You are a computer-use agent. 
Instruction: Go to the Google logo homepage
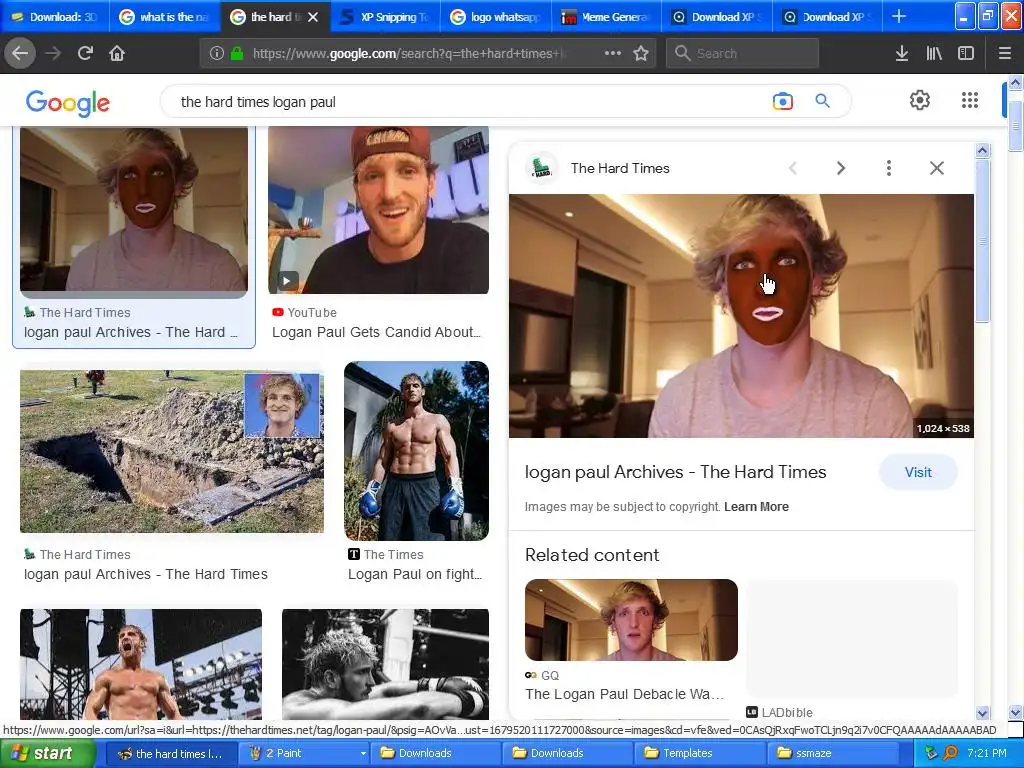68,103
